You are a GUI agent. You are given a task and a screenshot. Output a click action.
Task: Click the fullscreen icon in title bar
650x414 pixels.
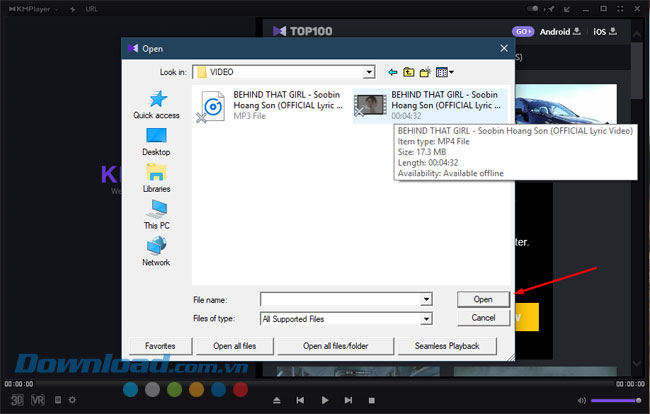[x=620, y=9]
